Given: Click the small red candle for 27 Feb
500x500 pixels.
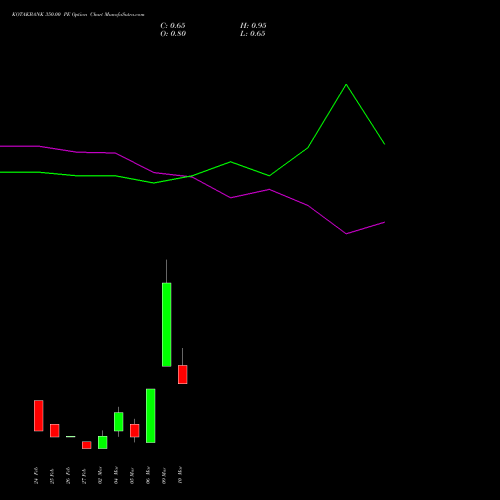Looking at the screenshot, I should coord(87,445).
